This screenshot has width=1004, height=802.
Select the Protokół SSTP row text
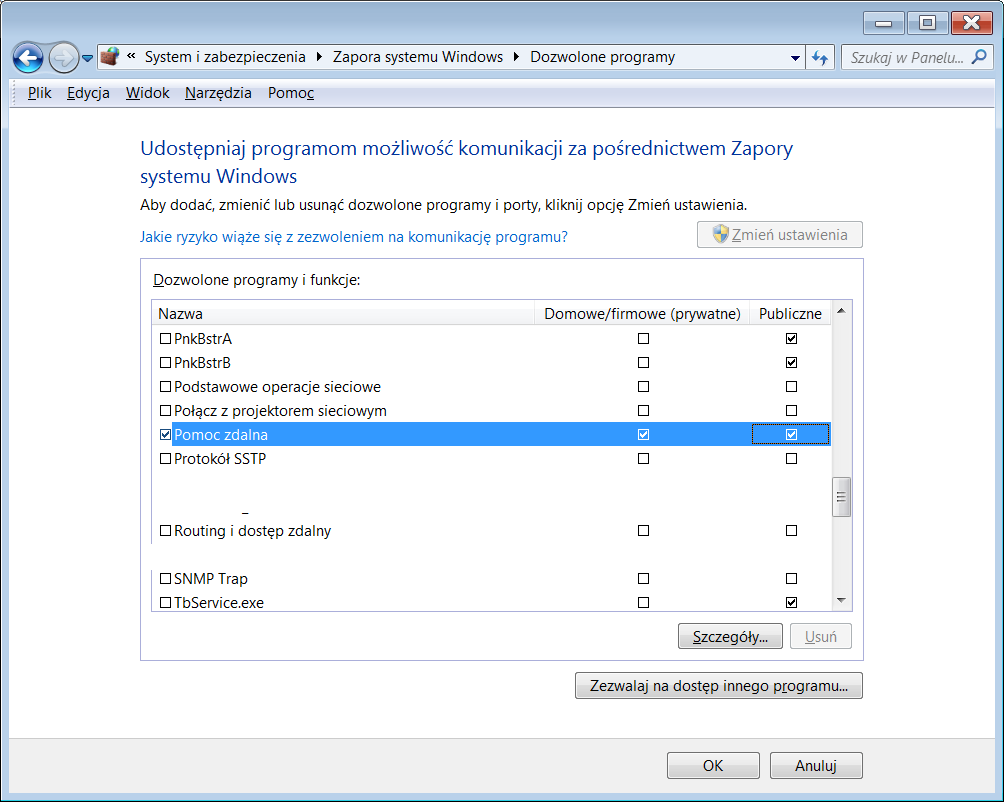click(x=220, y=458)
